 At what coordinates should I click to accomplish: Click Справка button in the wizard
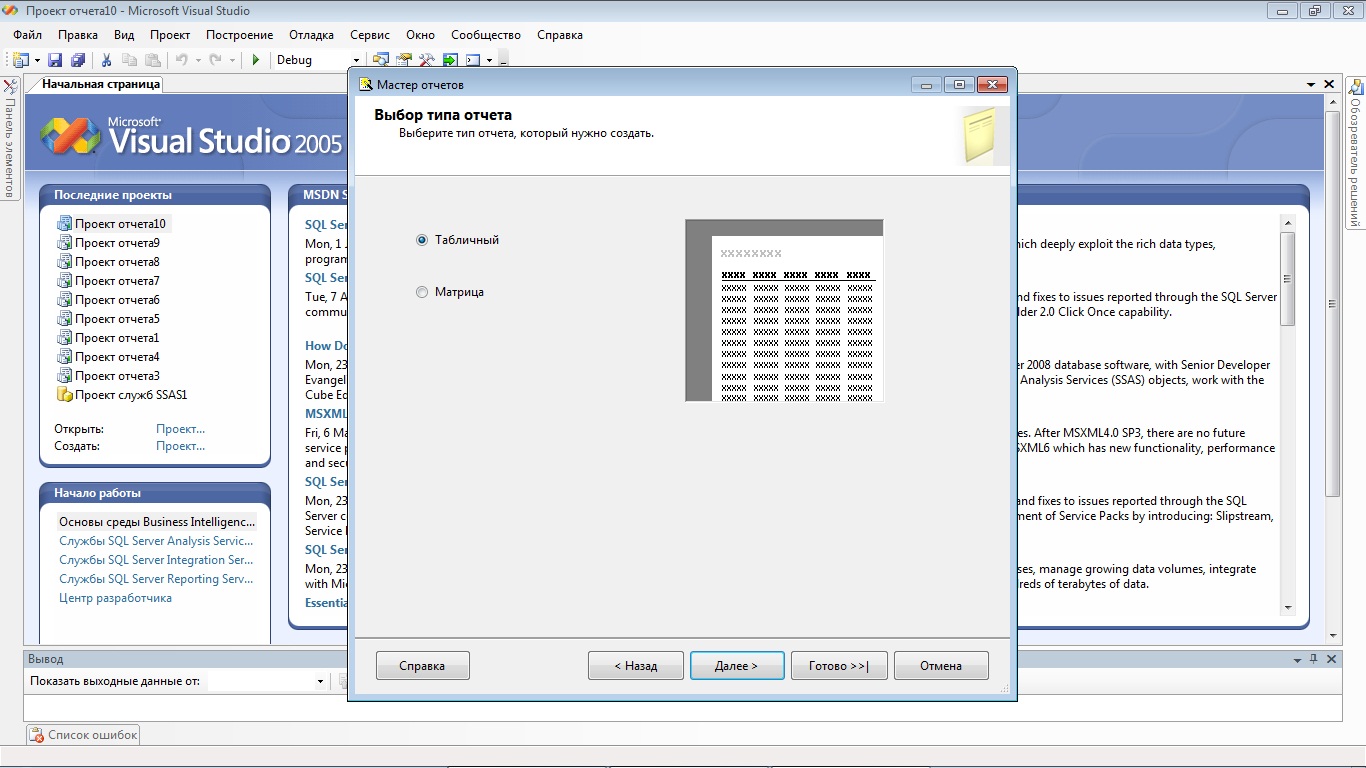422,666
